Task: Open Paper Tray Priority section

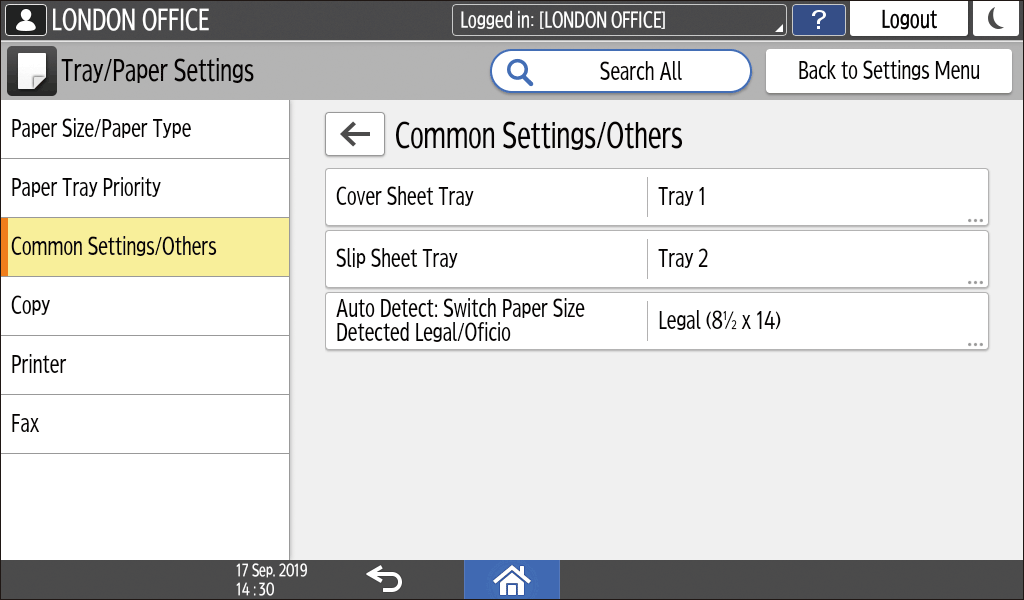Action: [145, 188]
